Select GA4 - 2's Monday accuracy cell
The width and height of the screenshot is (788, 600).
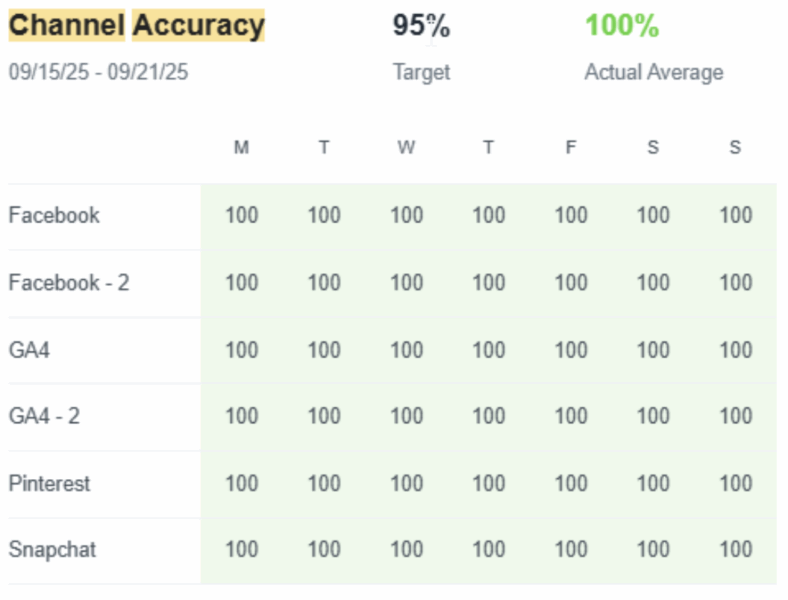coord(241,416)
